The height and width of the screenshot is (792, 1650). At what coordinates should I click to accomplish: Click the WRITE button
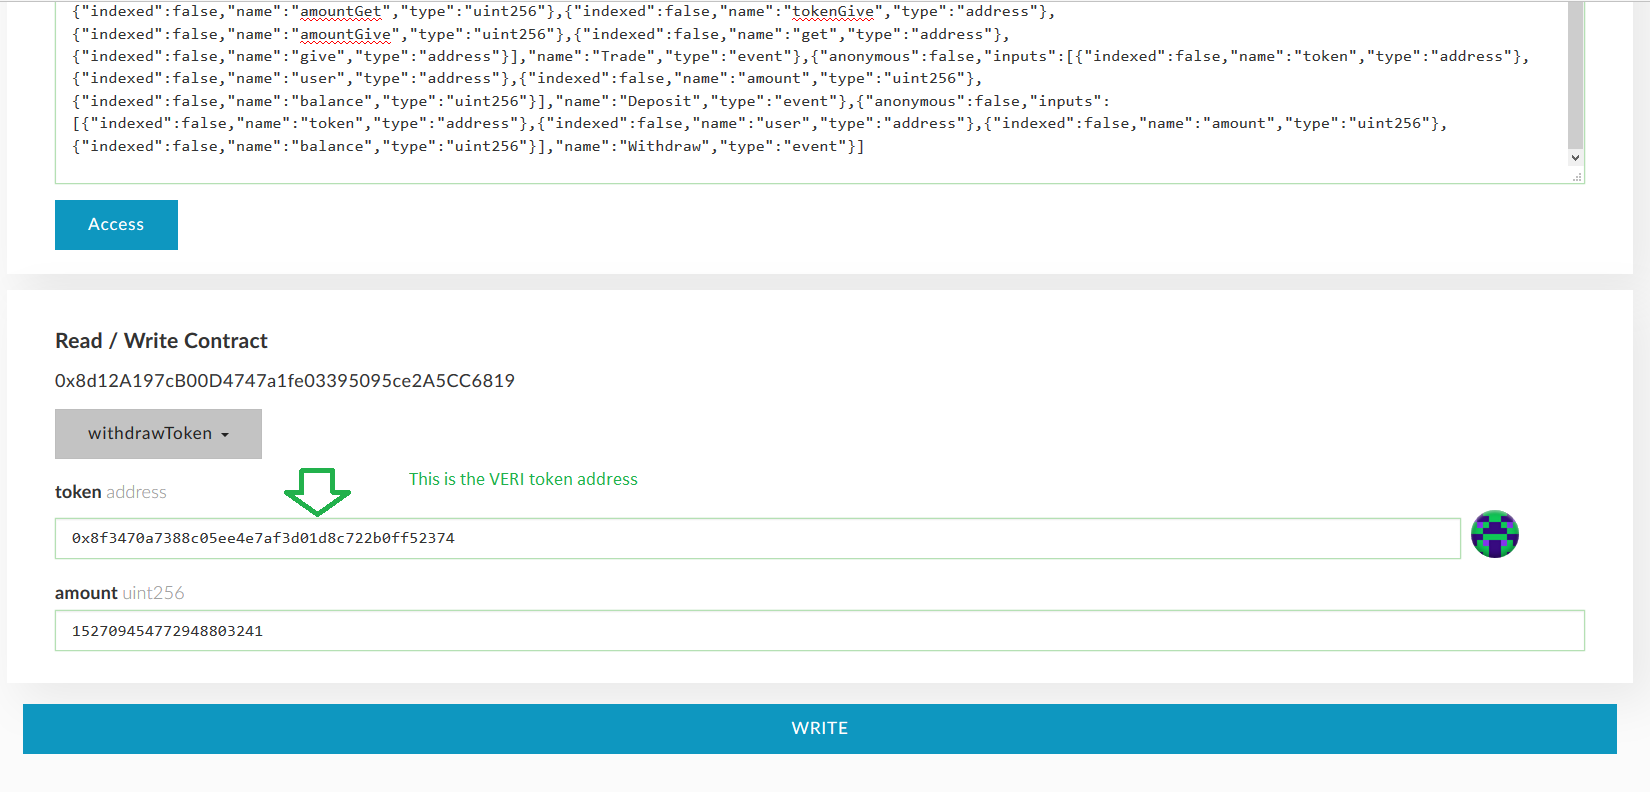click(x=819, y=729)
